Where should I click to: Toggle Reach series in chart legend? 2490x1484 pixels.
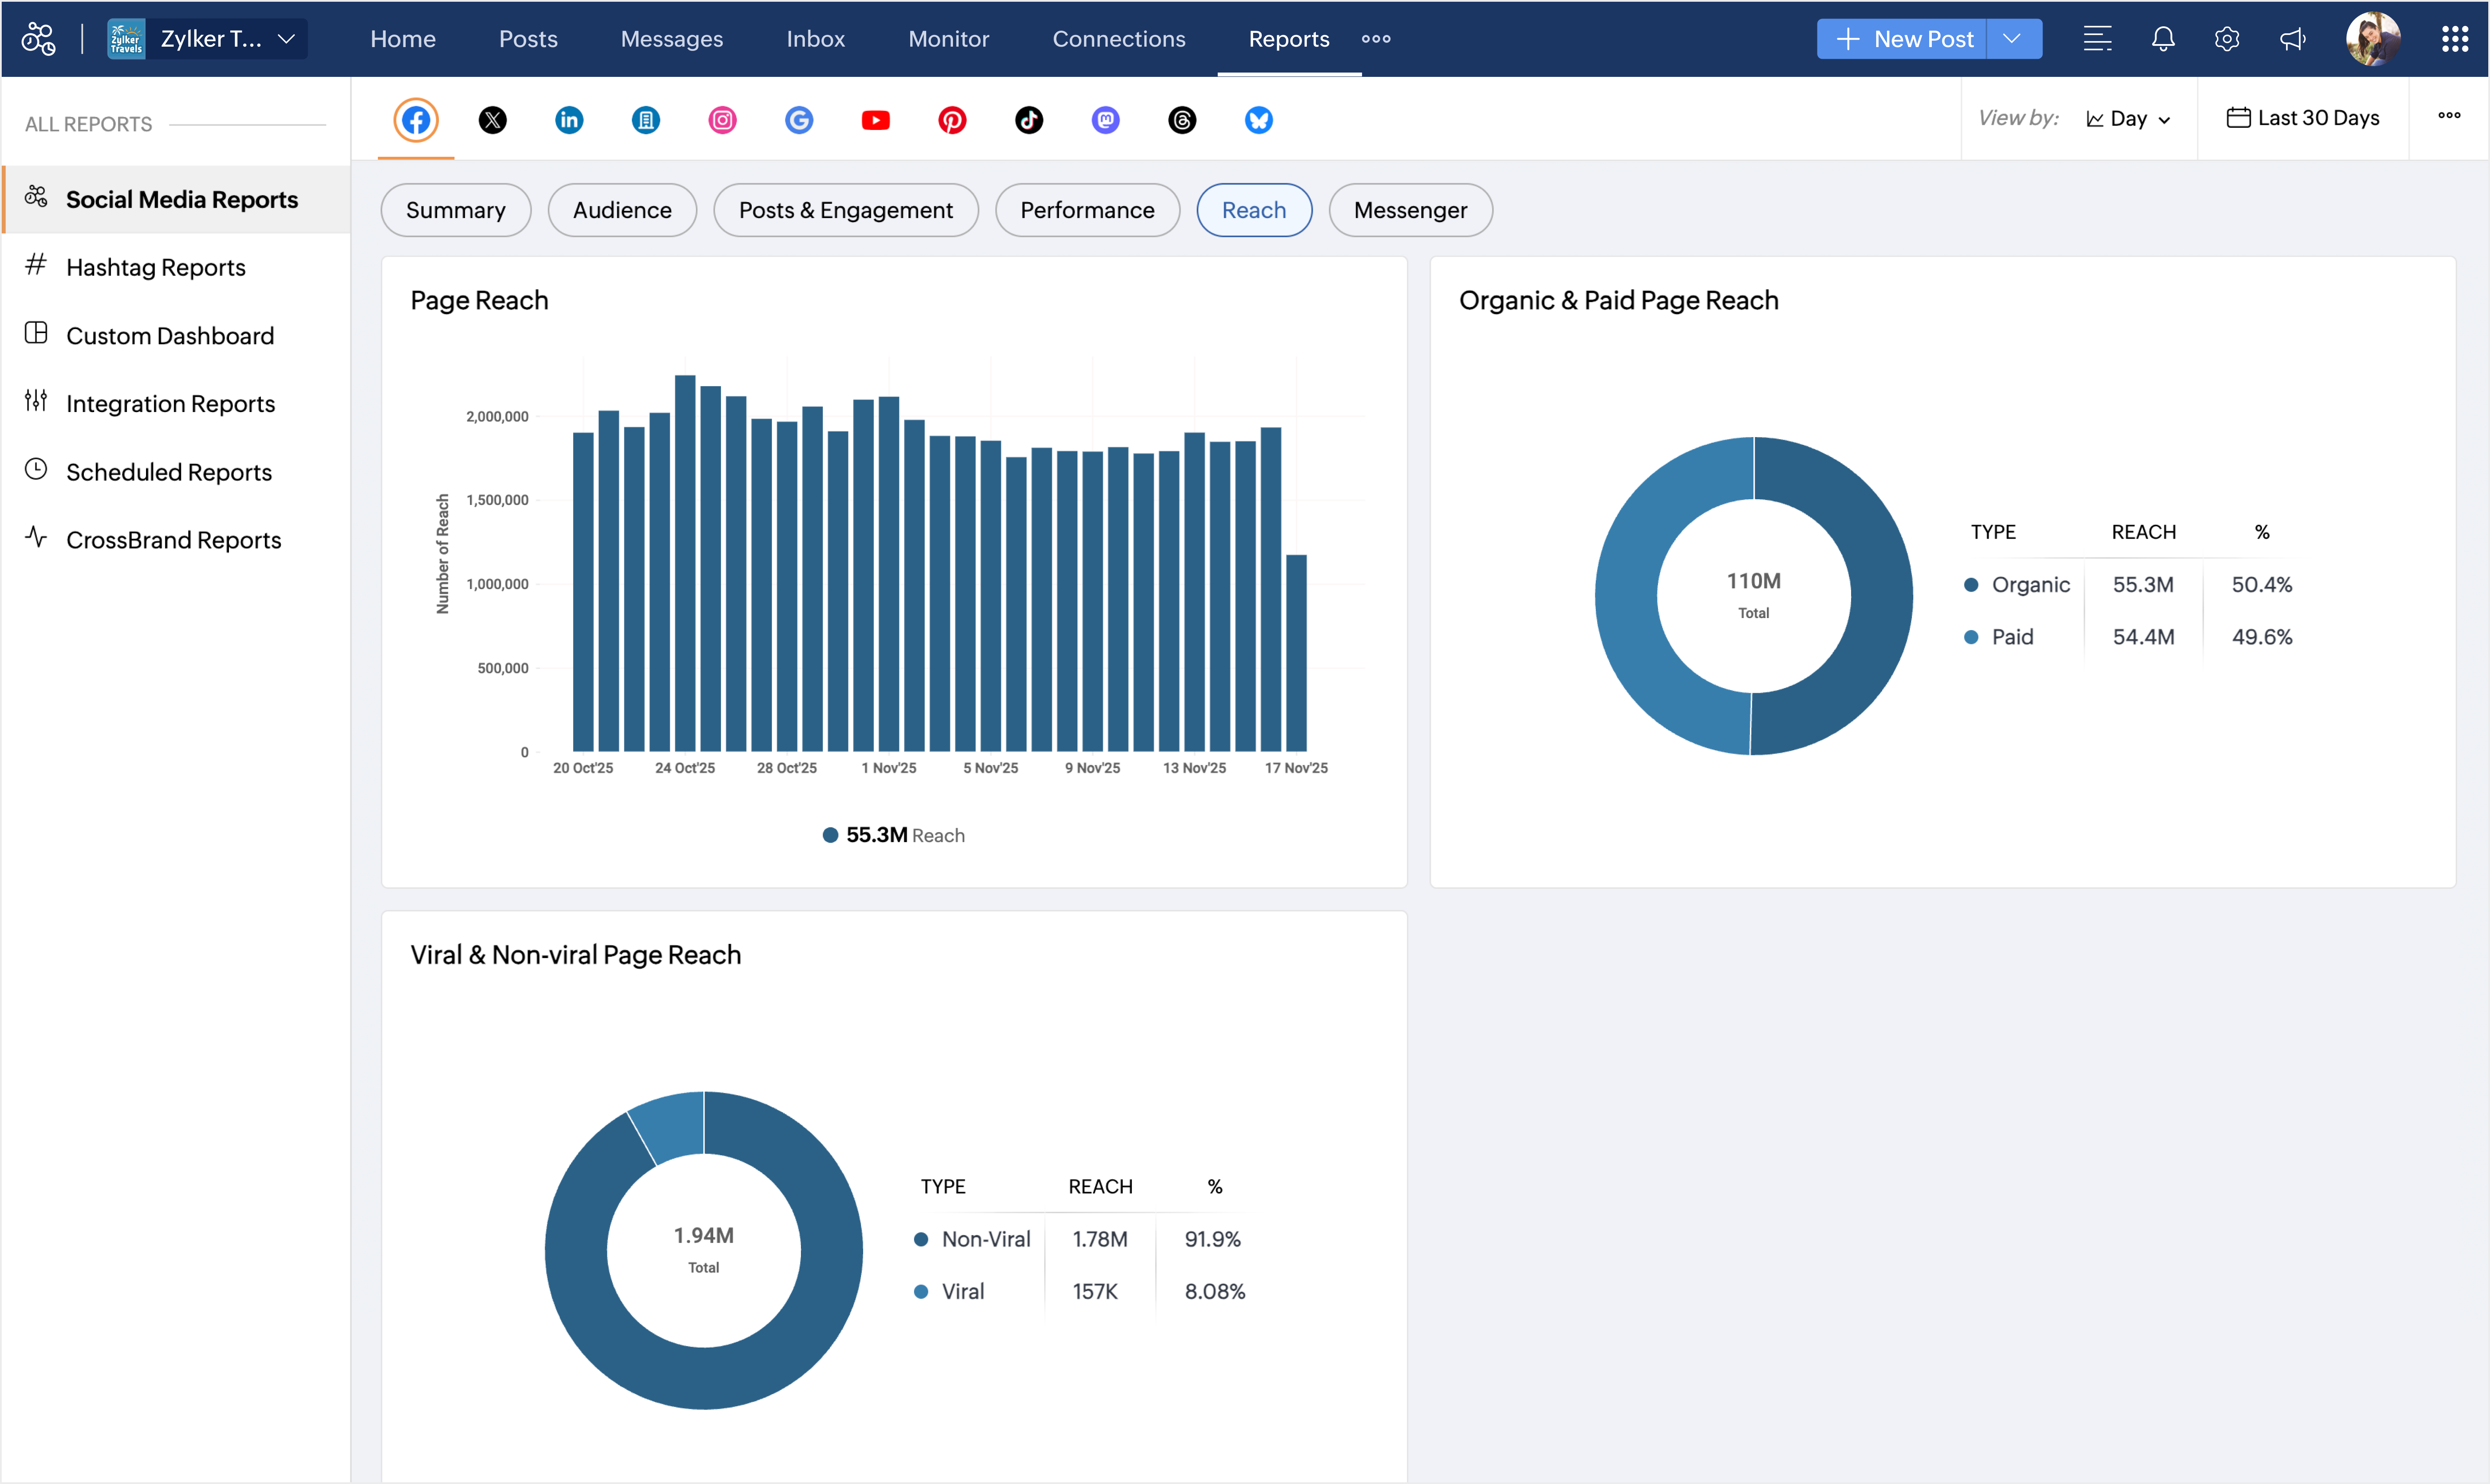pos(893,835)
